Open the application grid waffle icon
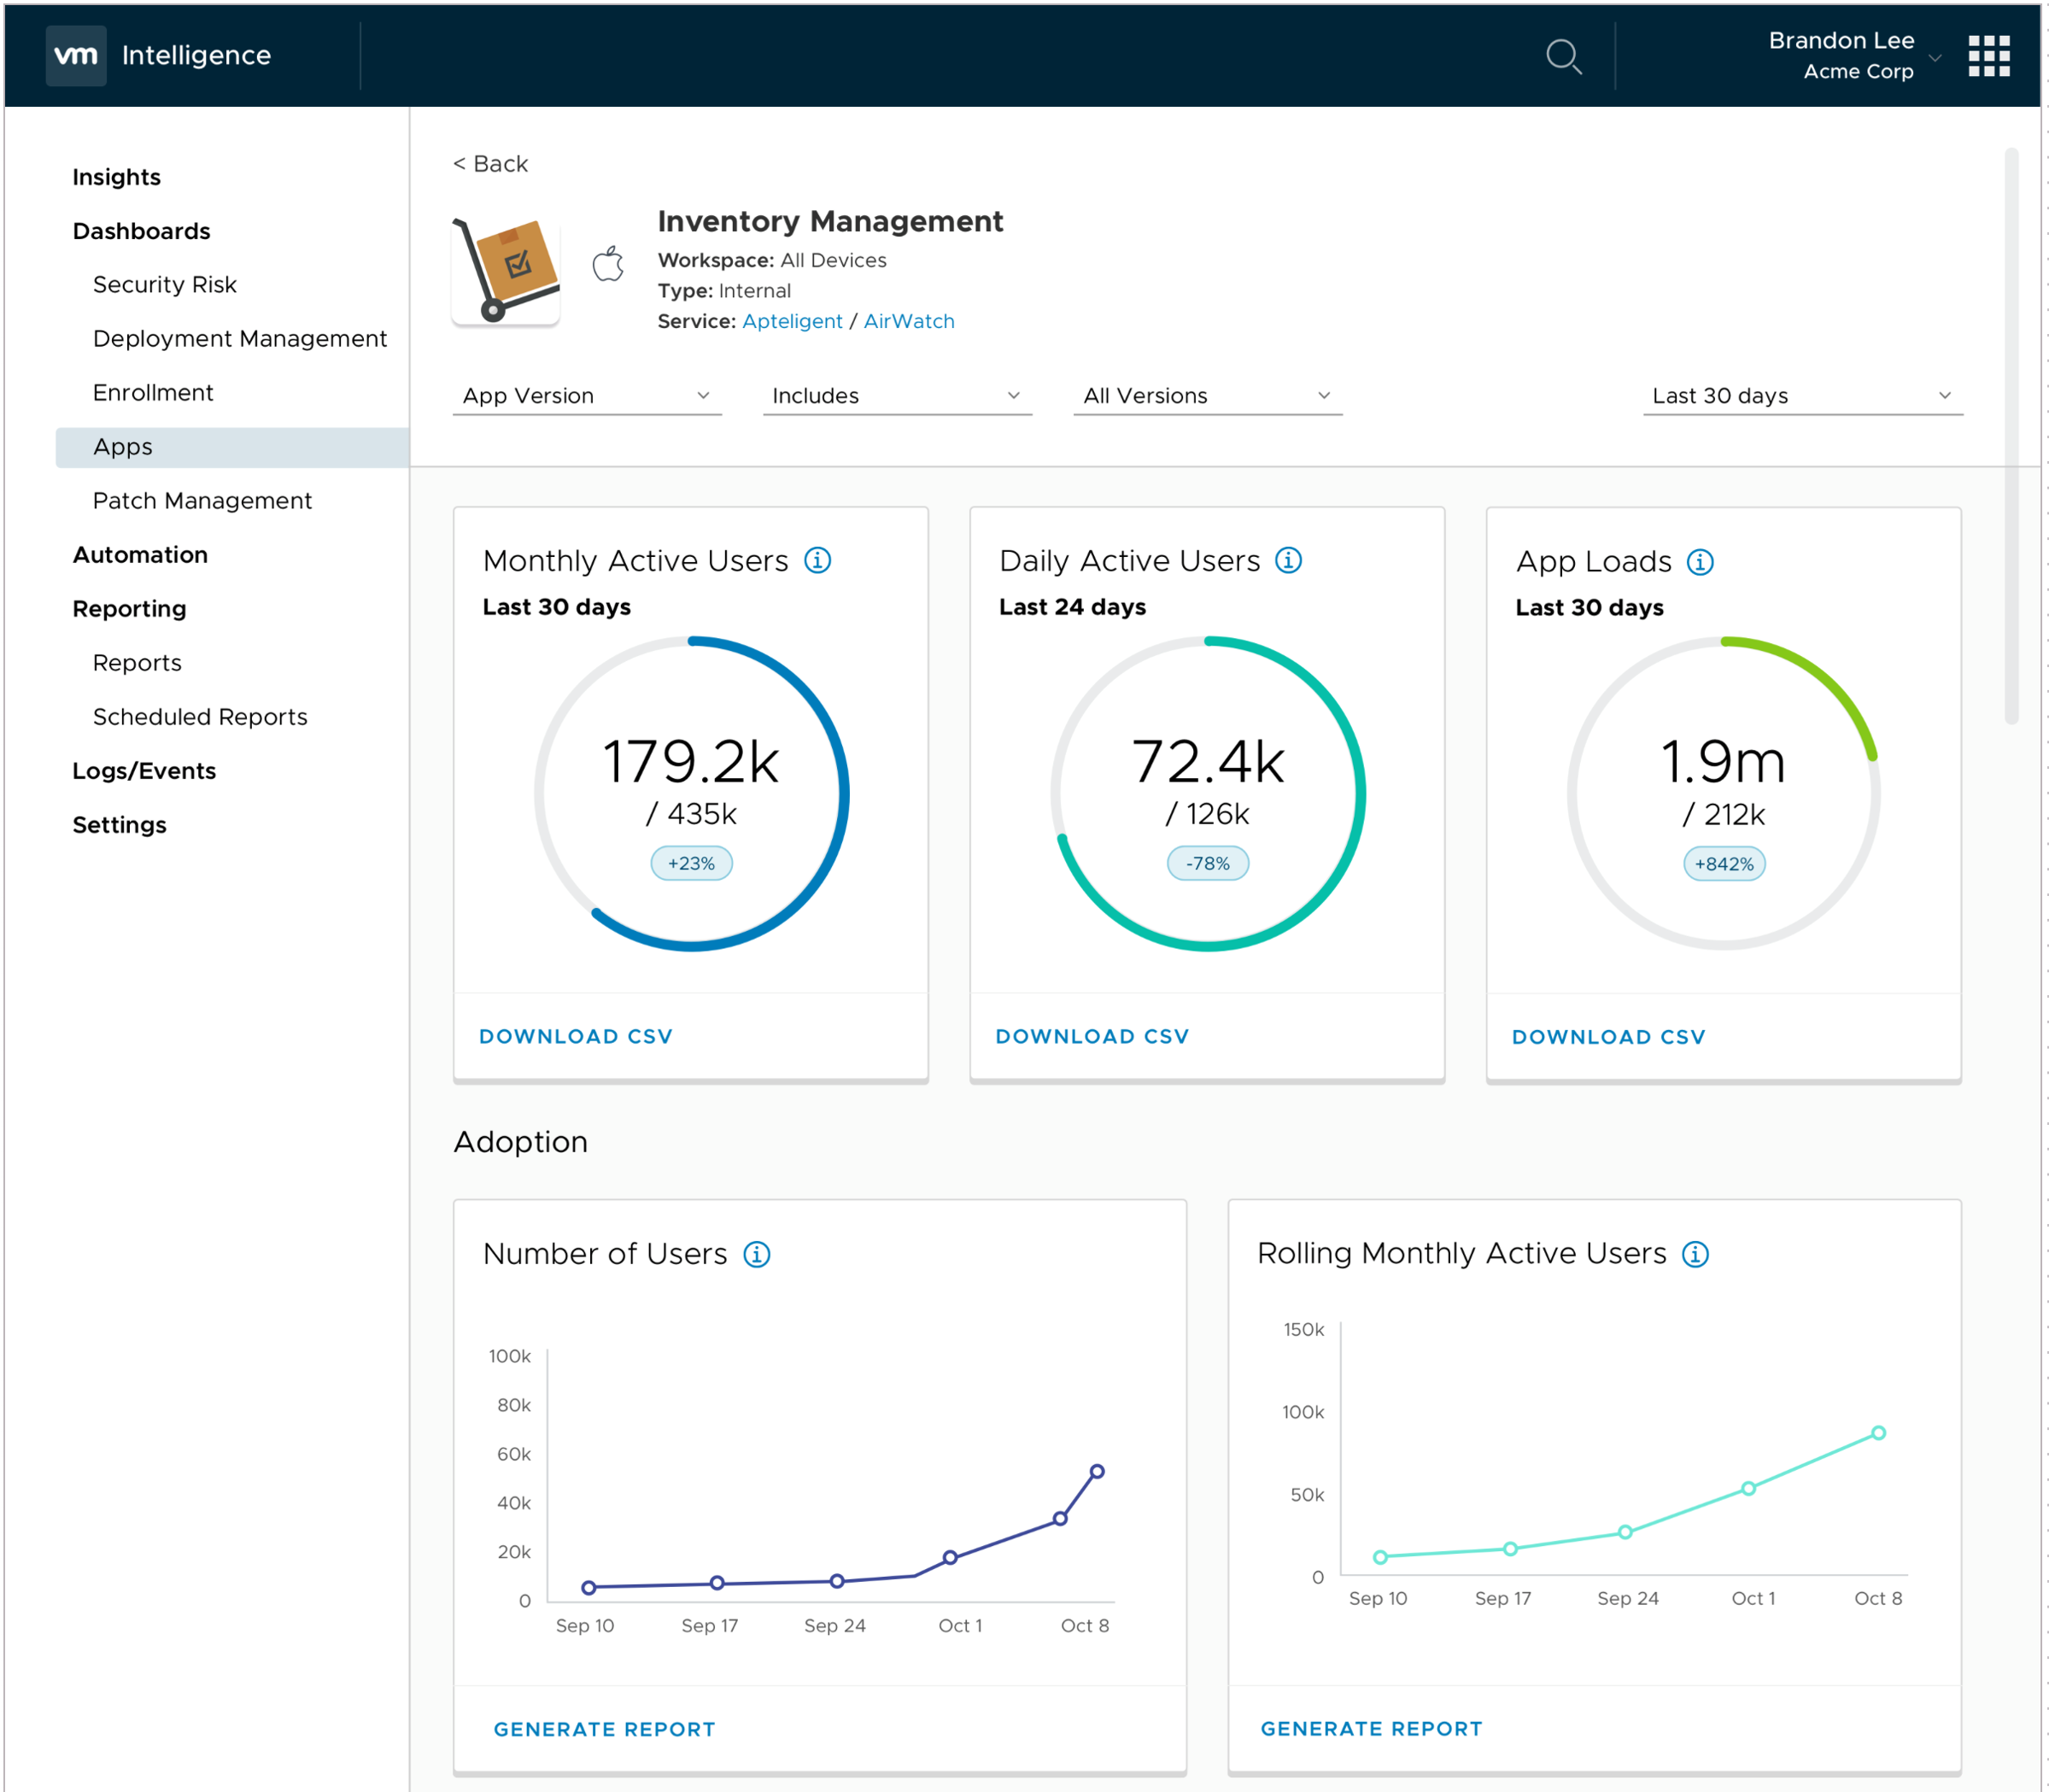Viewport: 2049px width, 1792px height. click(x=1989, y=57)
